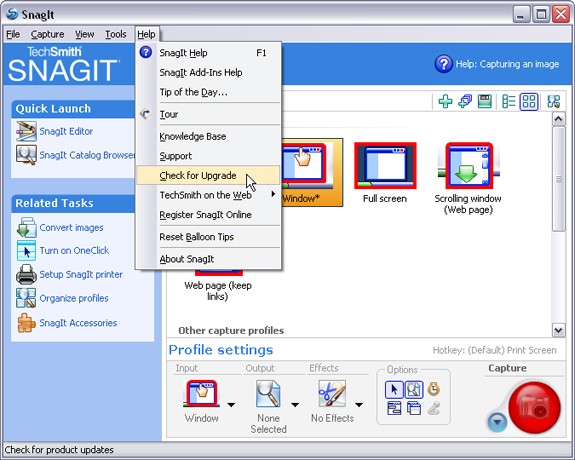The image size is (575, 460).
Task: Add a new profile with green plus icon
Action: coord(445,102)
